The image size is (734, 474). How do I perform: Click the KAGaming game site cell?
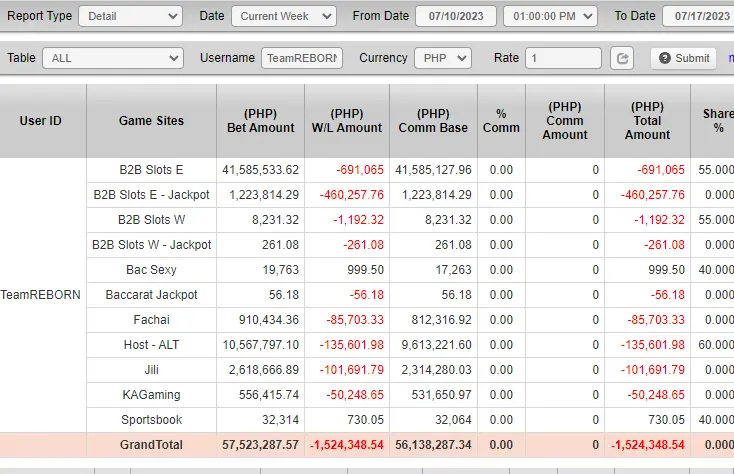(x=151, y=395)
